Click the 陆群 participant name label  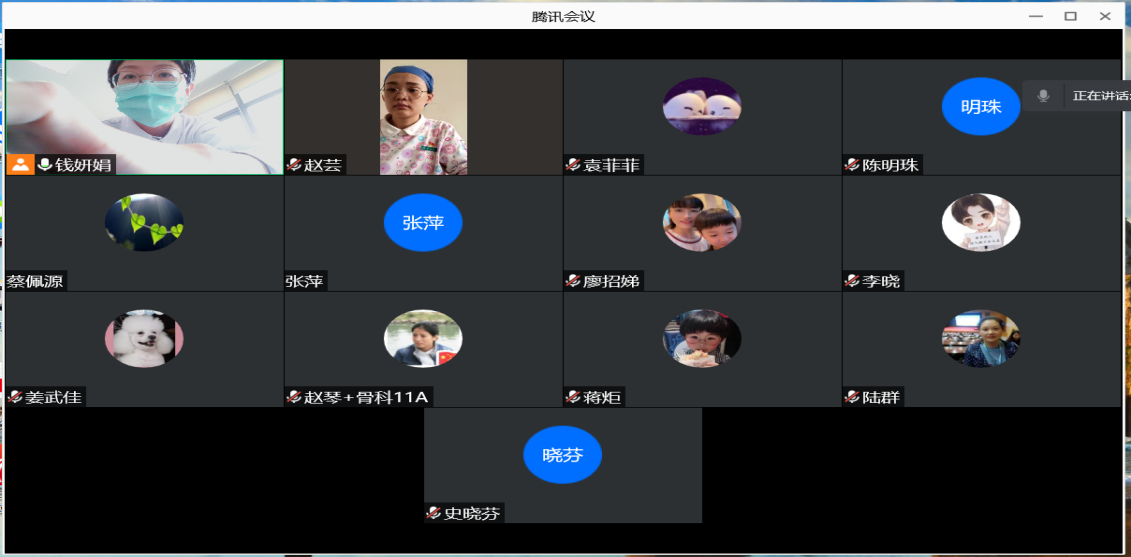point(881,397)
